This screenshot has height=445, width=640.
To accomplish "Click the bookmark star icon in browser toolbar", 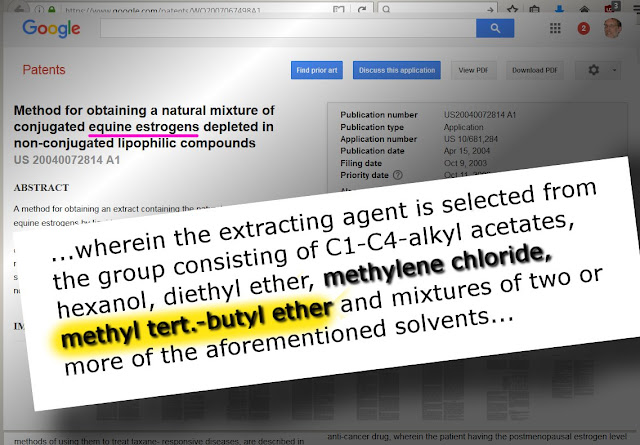I will [x=512, y=9].
